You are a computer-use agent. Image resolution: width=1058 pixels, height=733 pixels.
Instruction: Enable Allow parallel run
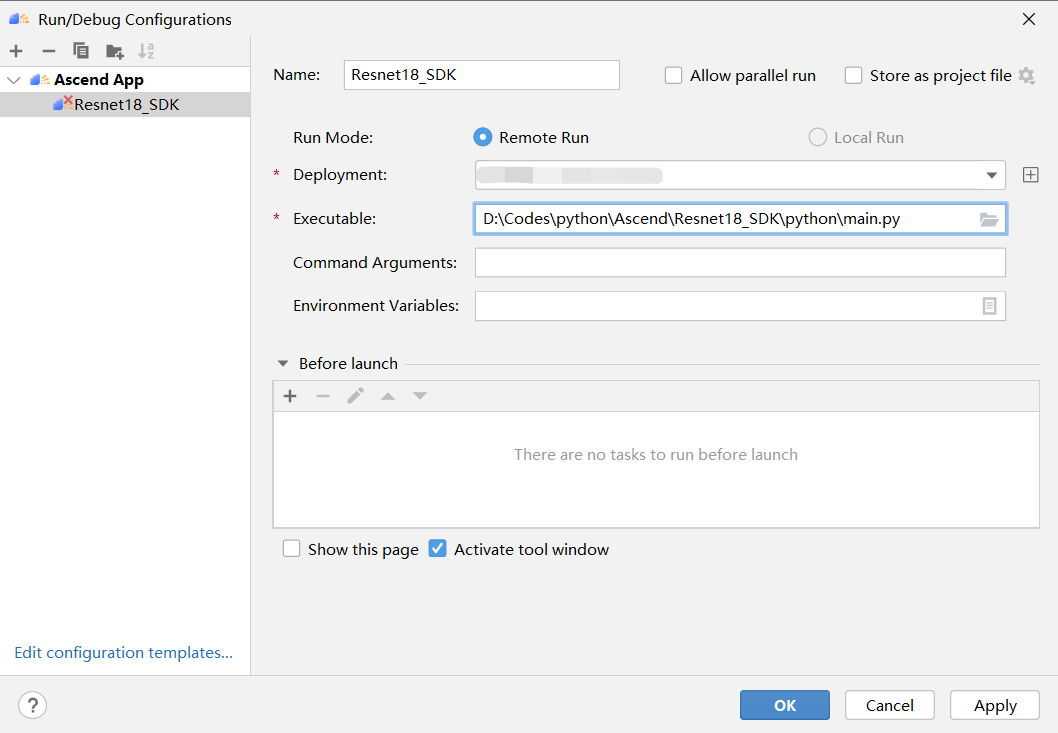pyautogui.click(x=673, y=76)
